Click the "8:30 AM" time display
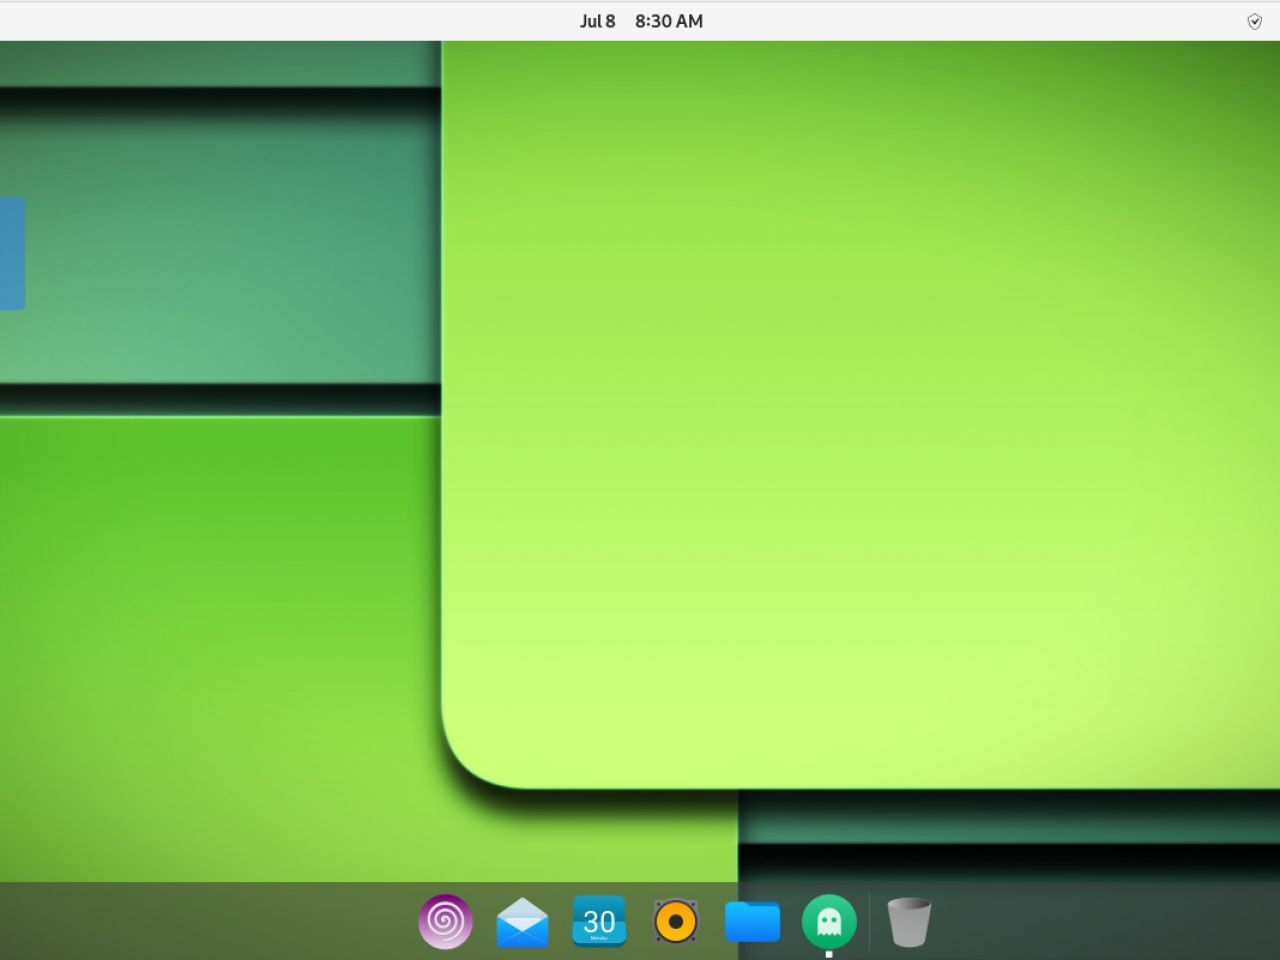This screenshot has height=960, width=1280. click(x=668, y=21)
